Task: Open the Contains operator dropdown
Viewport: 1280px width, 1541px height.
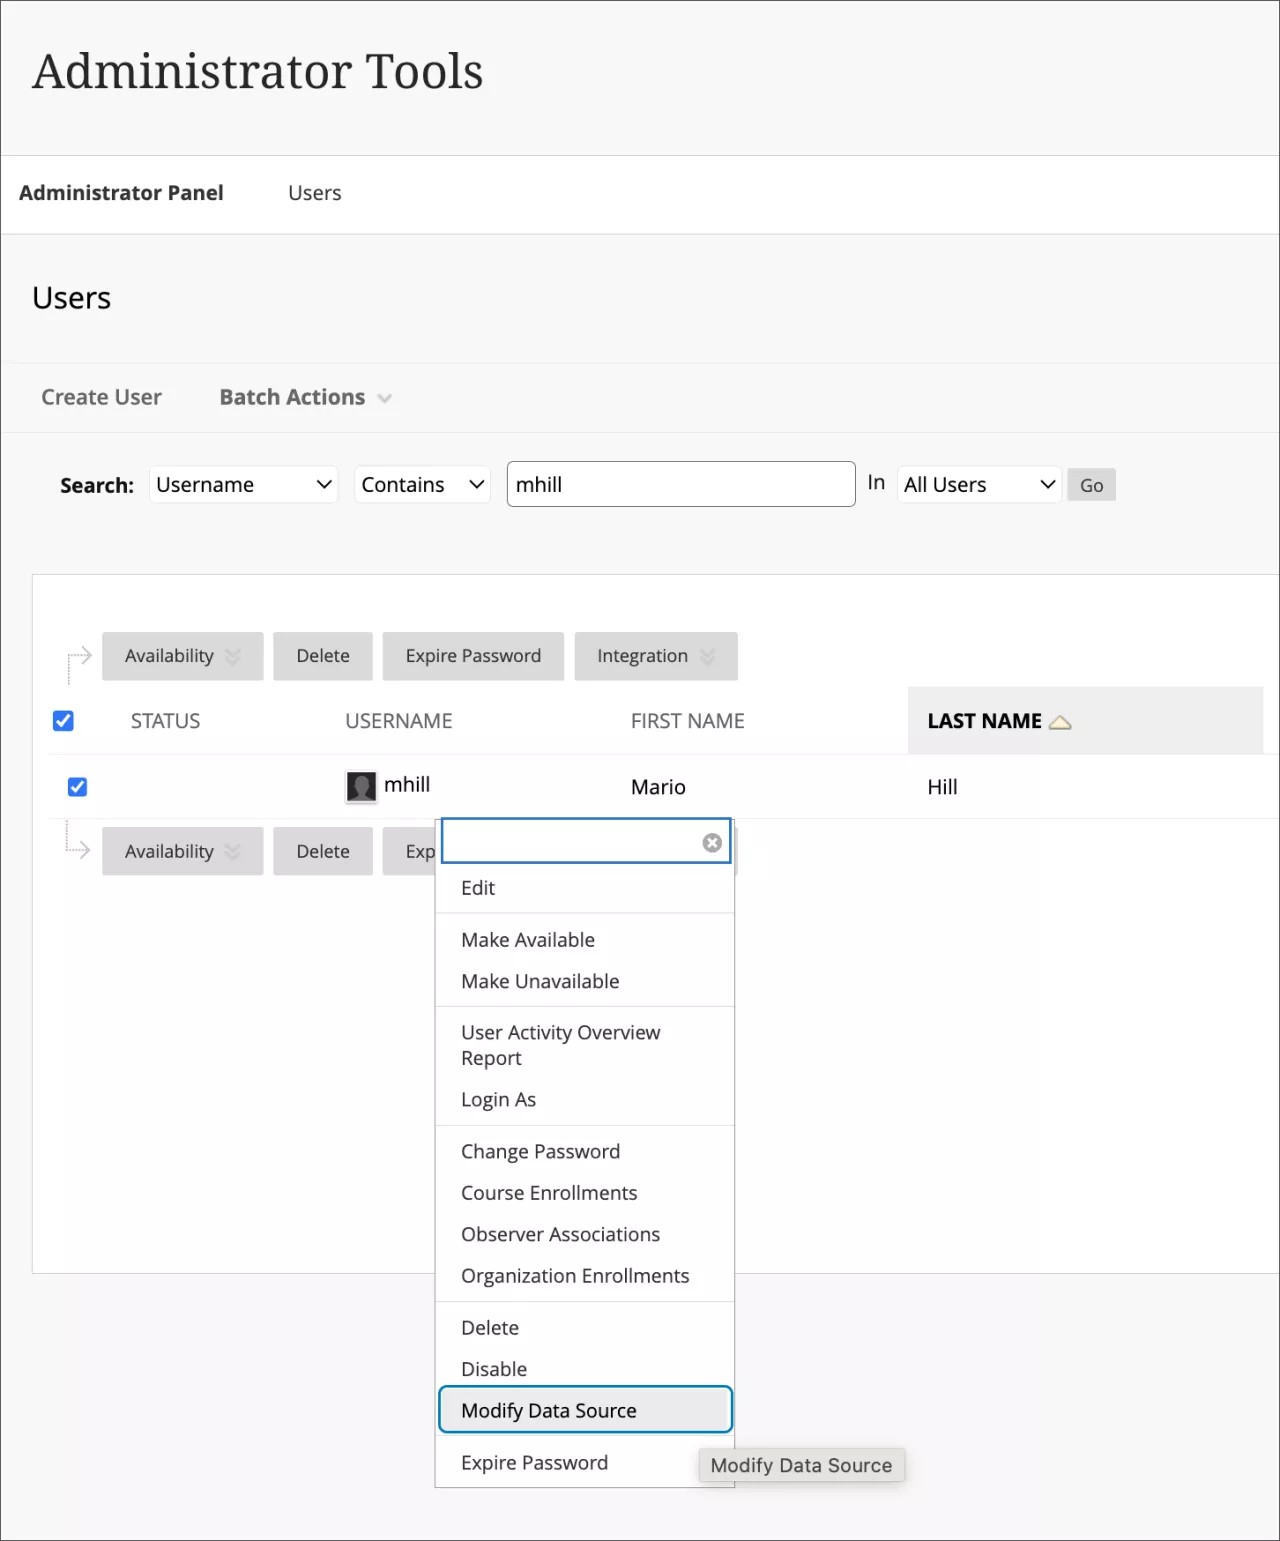Action: (421, 484)
